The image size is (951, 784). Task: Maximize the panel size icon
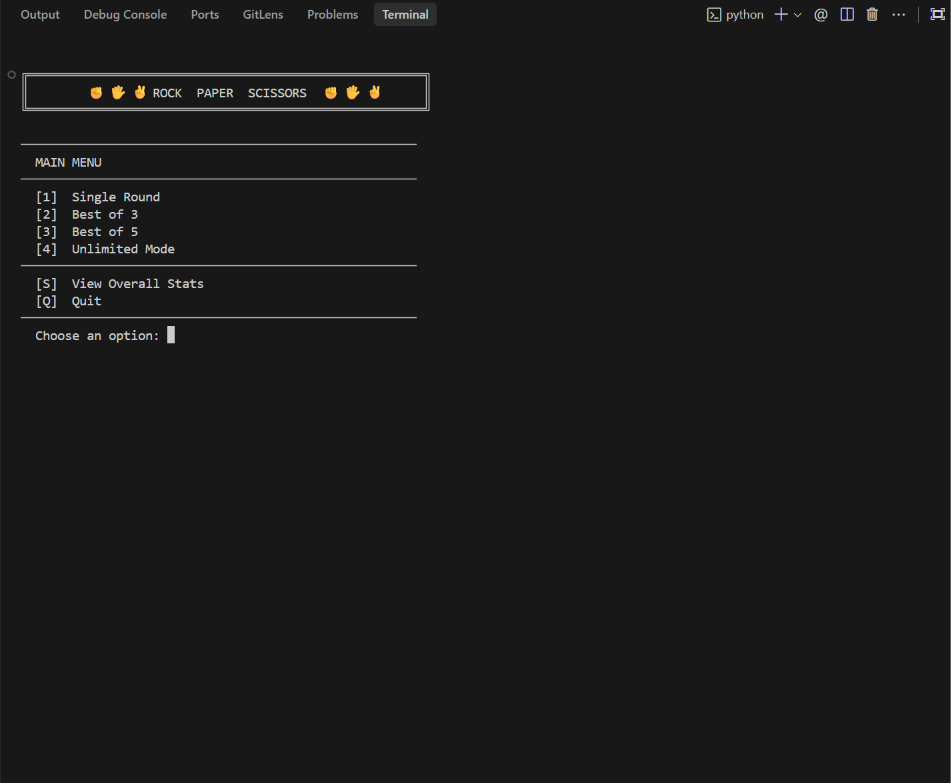tap(938, 15)
